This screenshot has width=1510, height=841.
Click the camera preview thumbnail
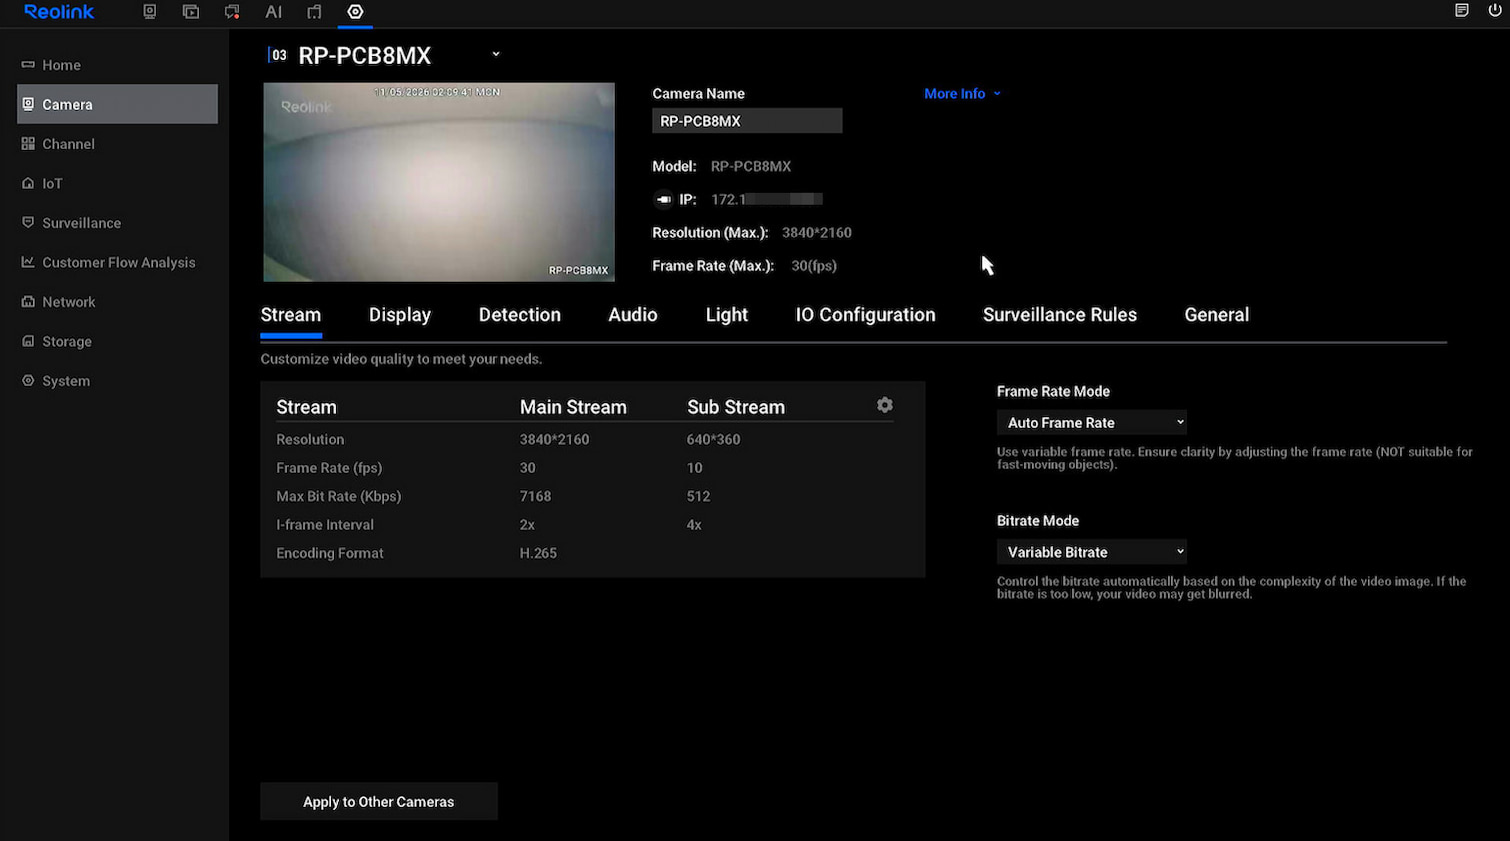(x=439, y=182)
